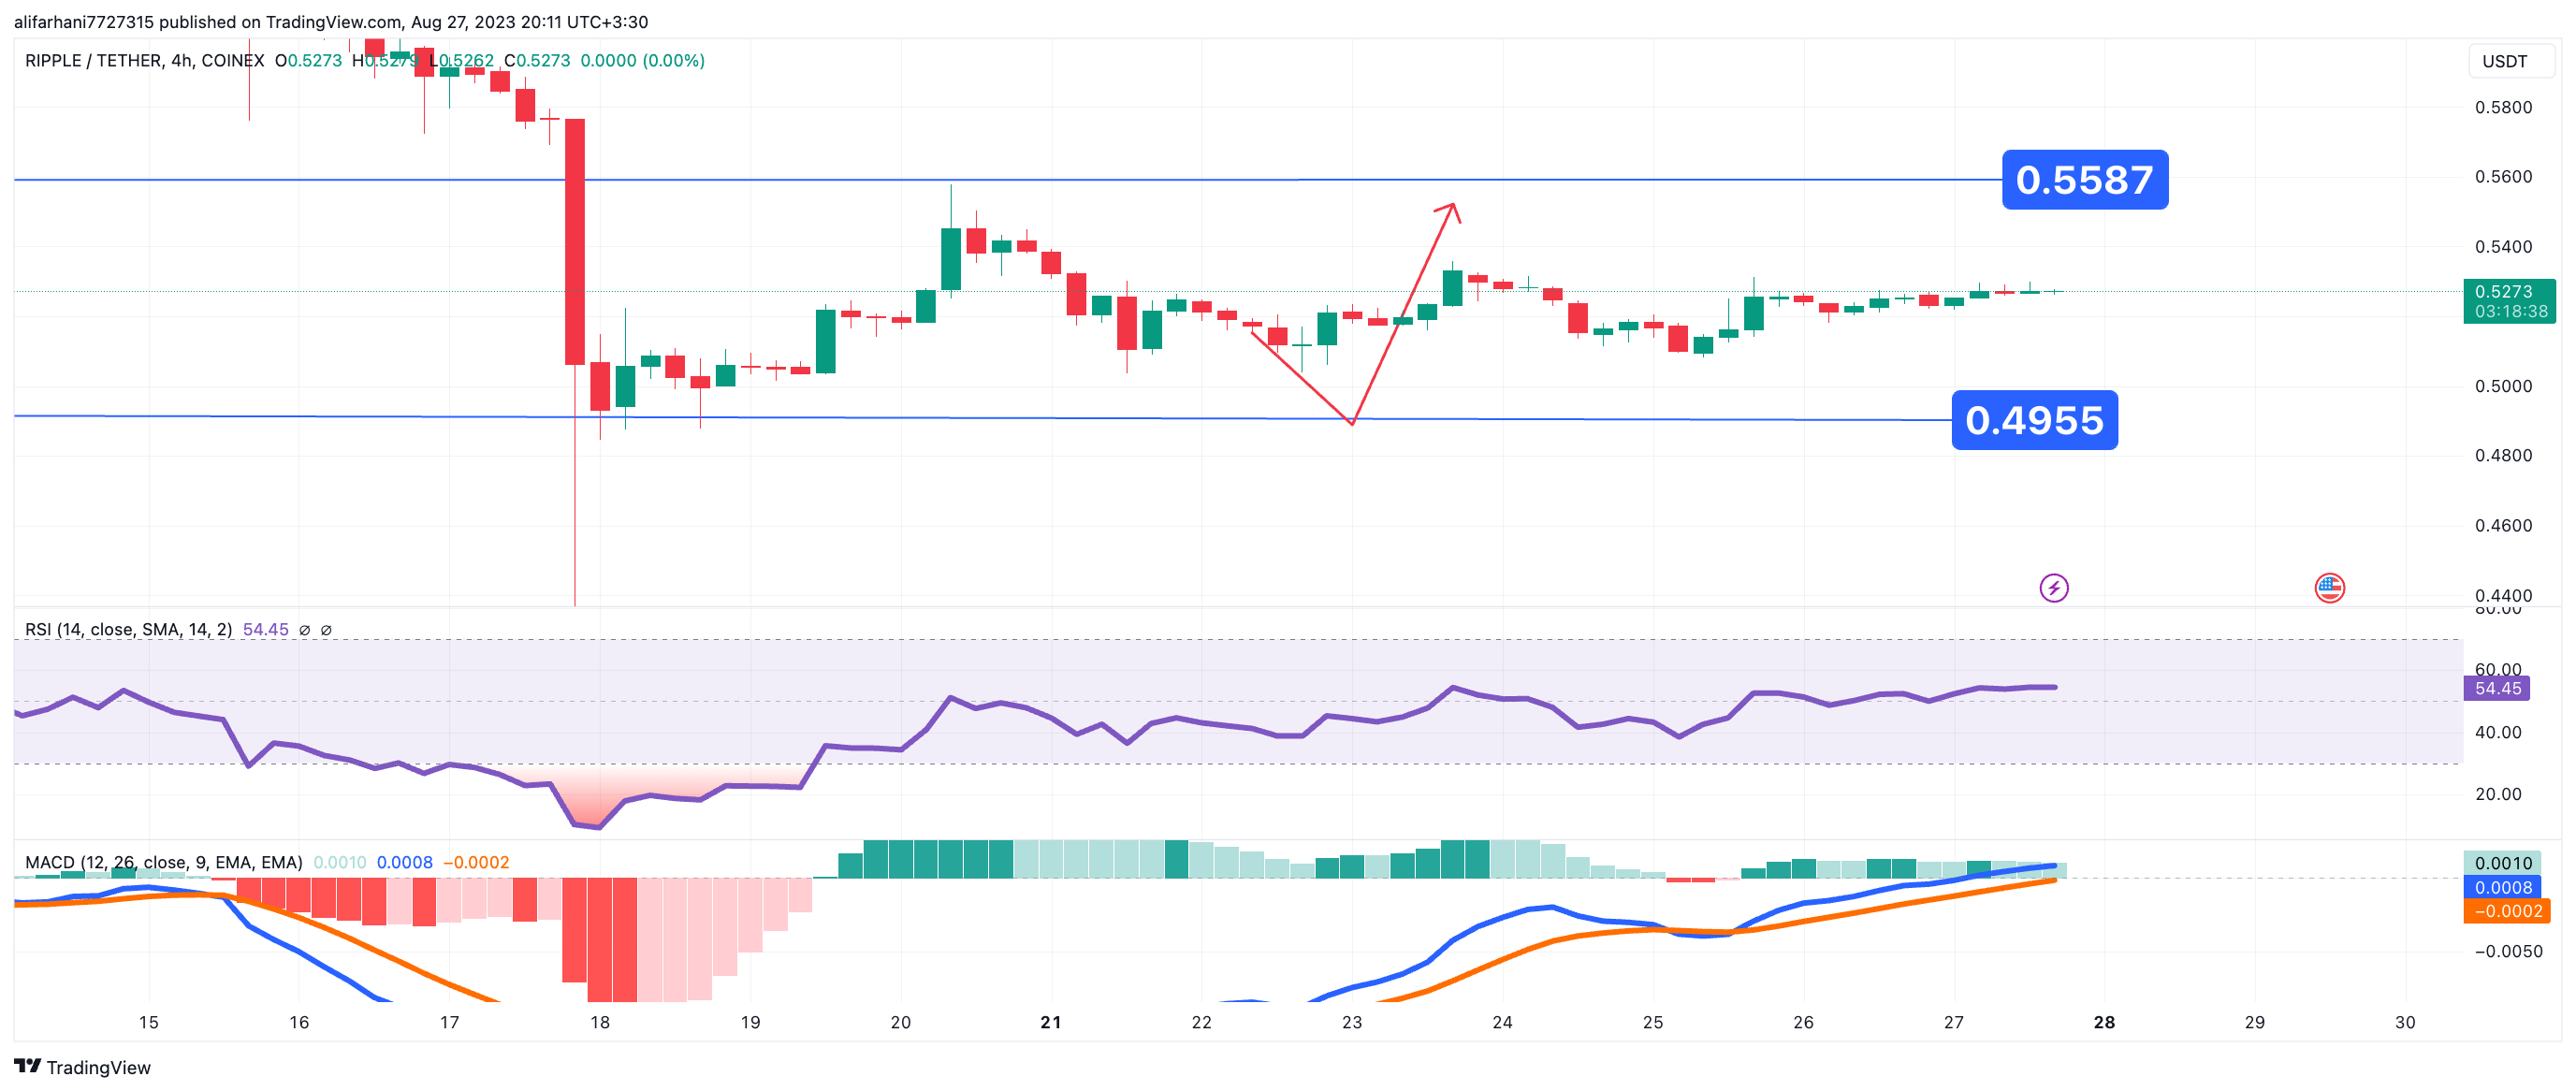Click the open value O0.5273 in legend
This screenshot has width=2576, height=1091.
[308, 61]
